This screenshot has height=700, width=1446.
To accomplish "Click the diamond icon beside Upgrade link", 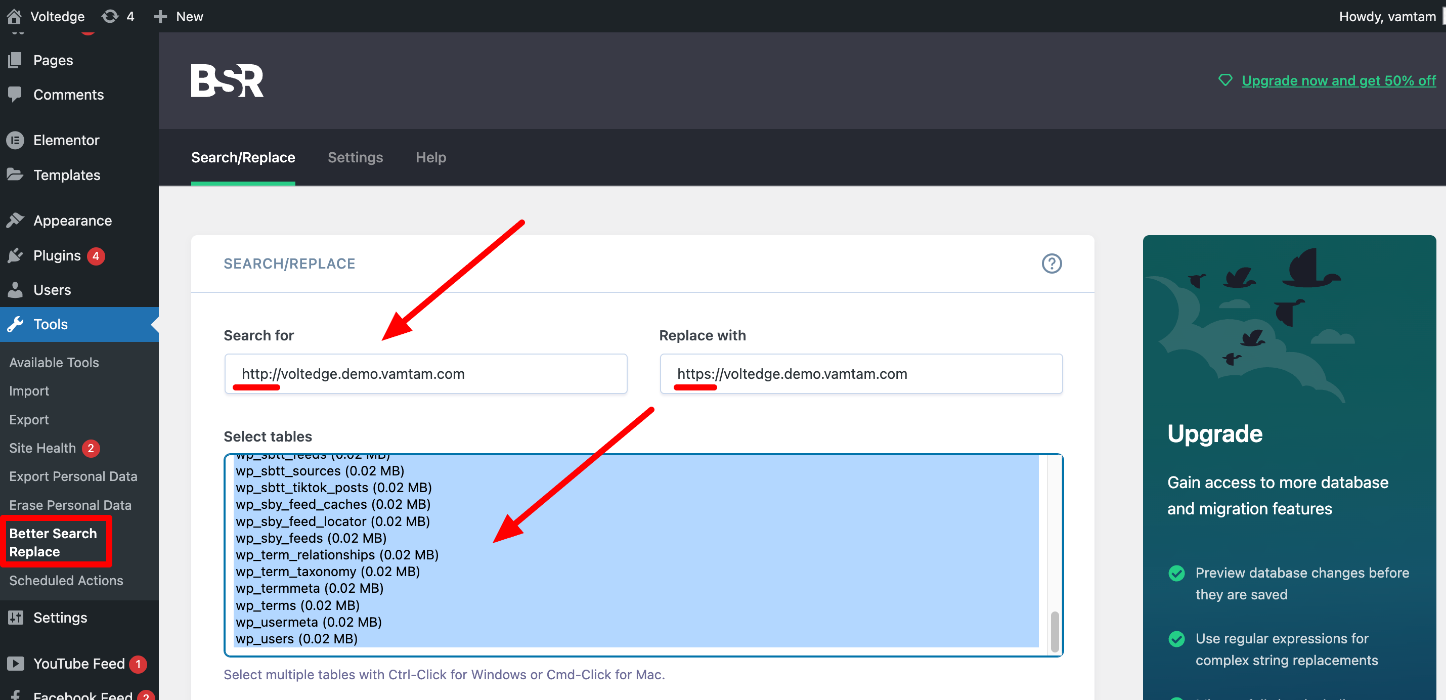I will [1225, 80].
